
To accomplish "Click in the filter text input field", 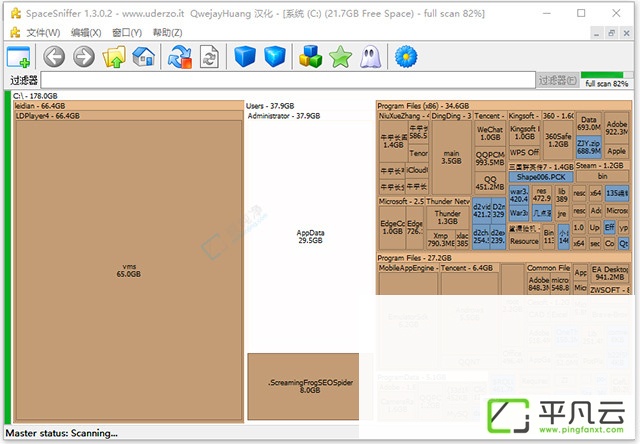I will pyautogui.click(x=288, y=80).
